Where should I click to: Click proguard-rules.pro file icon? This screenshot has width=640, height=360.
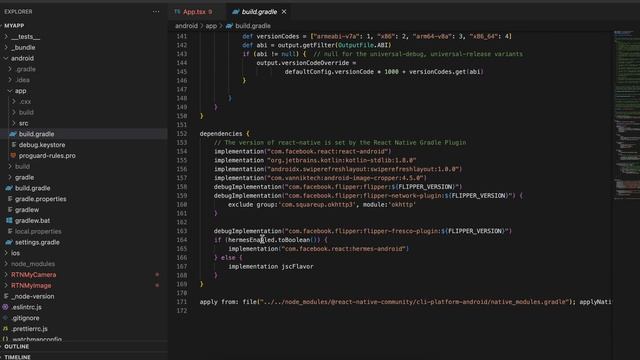(13, 156)
